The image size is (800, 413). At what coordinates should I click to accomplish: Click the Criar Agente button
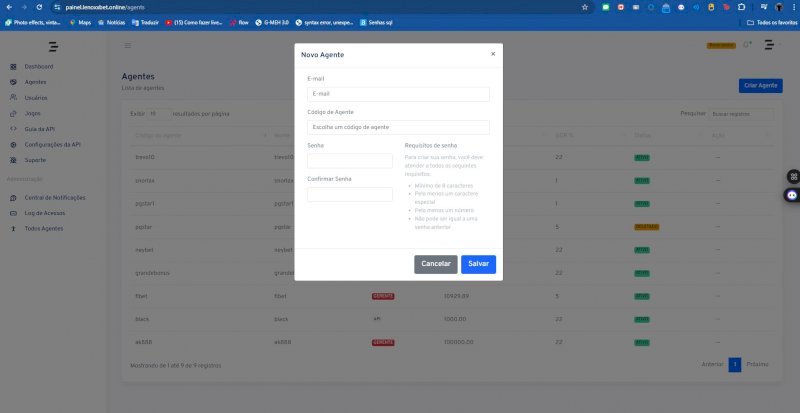point(760,86)
